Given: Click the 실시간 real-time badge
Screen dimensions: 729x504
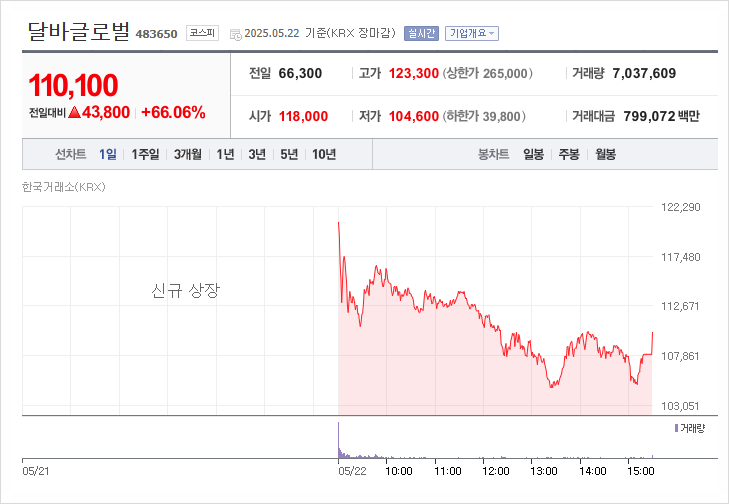Looking at the screenshot, I should pyautogui.click(x=421, y=33).
